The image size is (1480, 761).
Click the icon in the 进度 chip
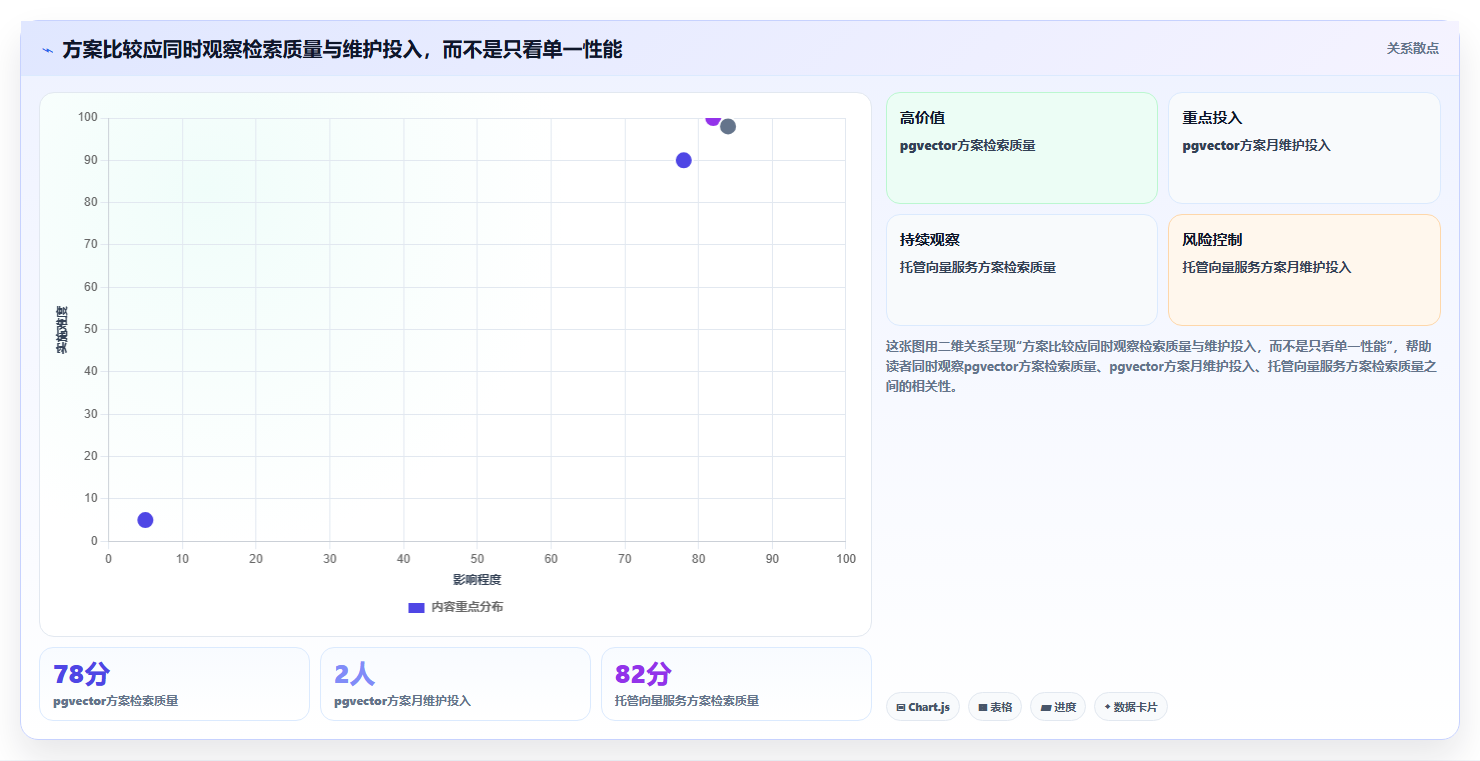tap(1045, 707)
